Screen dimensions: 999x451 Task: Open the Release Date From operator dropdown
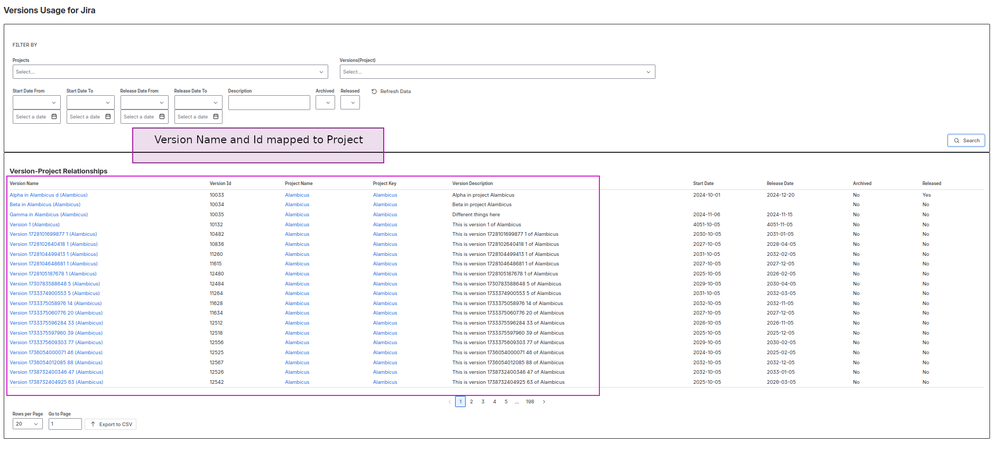[x=145, y=103]
